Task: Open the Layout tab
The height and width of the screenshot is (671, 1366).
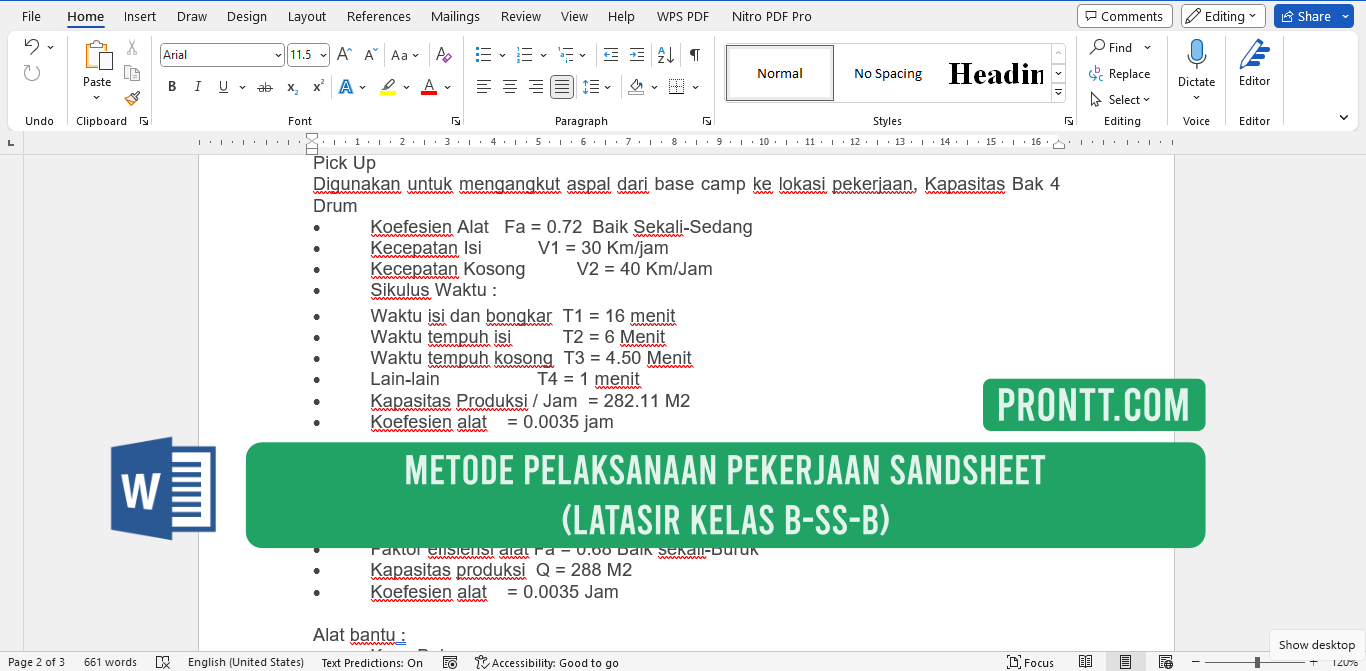Action: 307,16
